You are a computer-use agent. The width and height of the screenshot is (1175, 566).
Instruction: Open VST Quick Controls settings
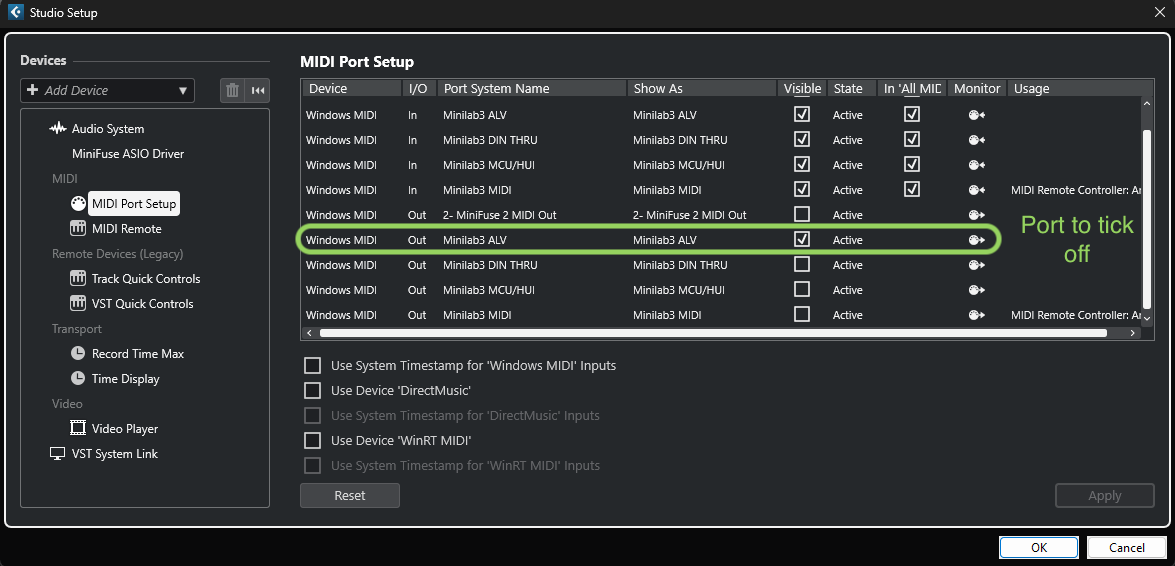tap(142, 304)
